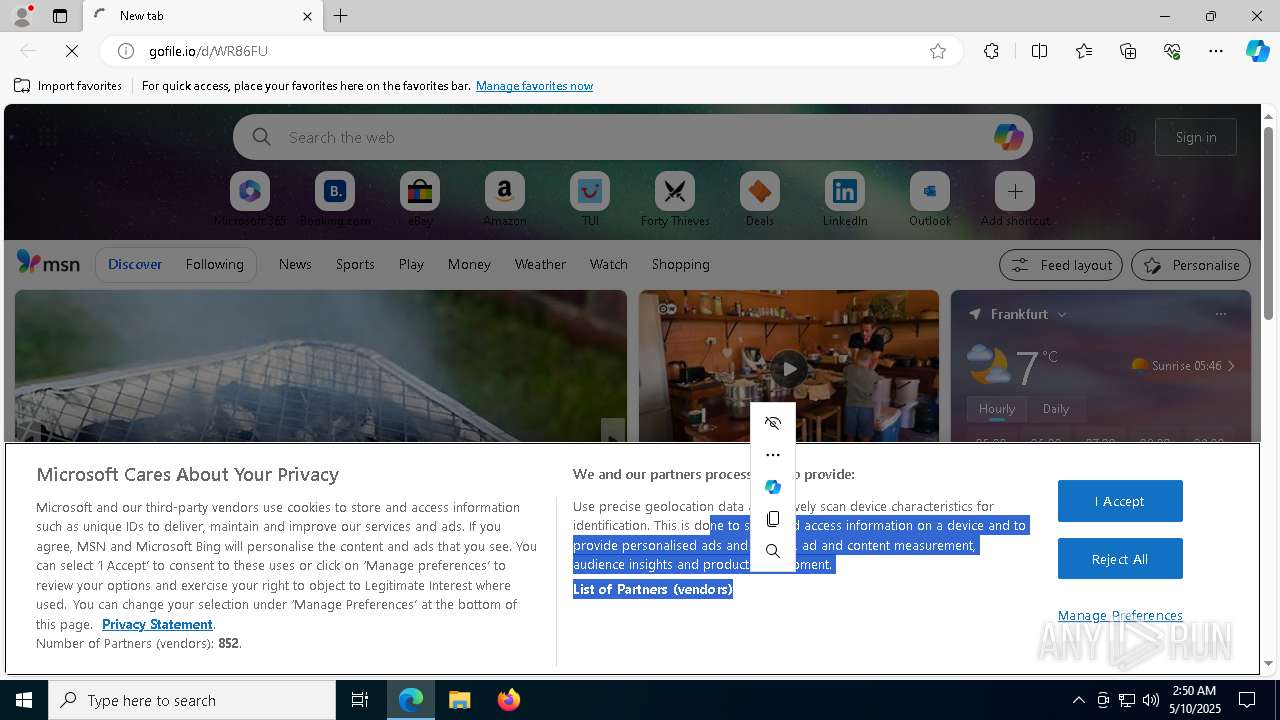Viewport: 1280px width, 720px height.
Task: Click Reject All button
Action: pos(1120,559)
